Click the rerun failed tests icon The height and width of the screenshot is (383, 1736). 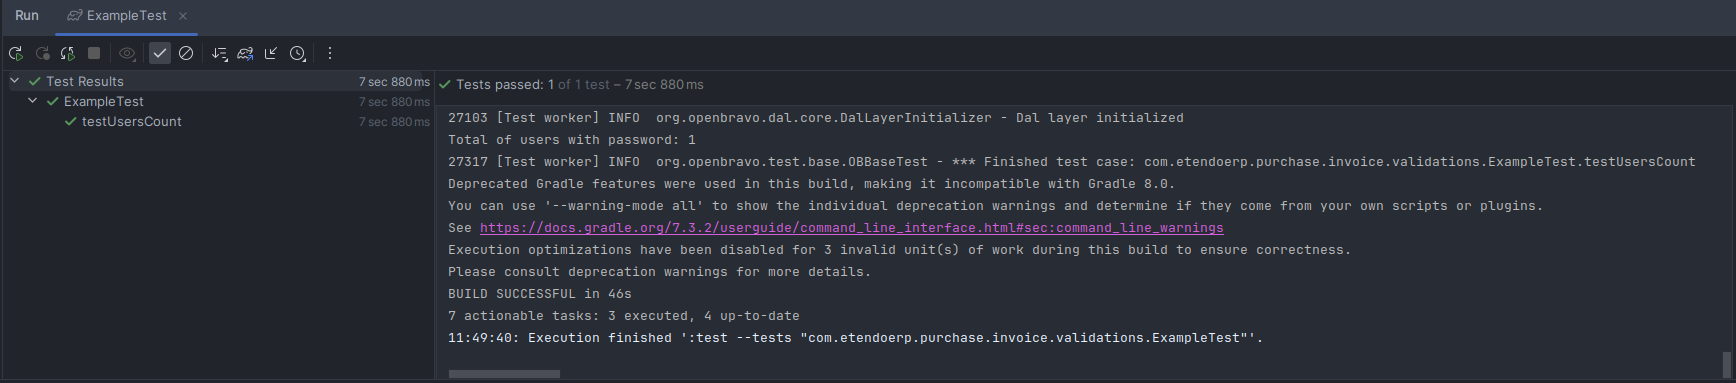(x=42, y=54)
